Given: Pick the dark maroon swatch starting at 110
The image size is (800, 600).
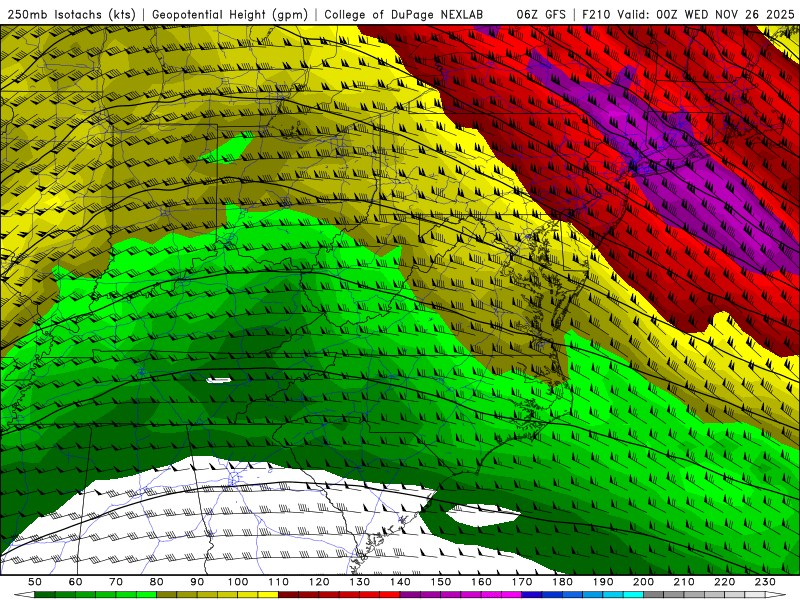Looking at the screenshot, I should coord(288,595).
